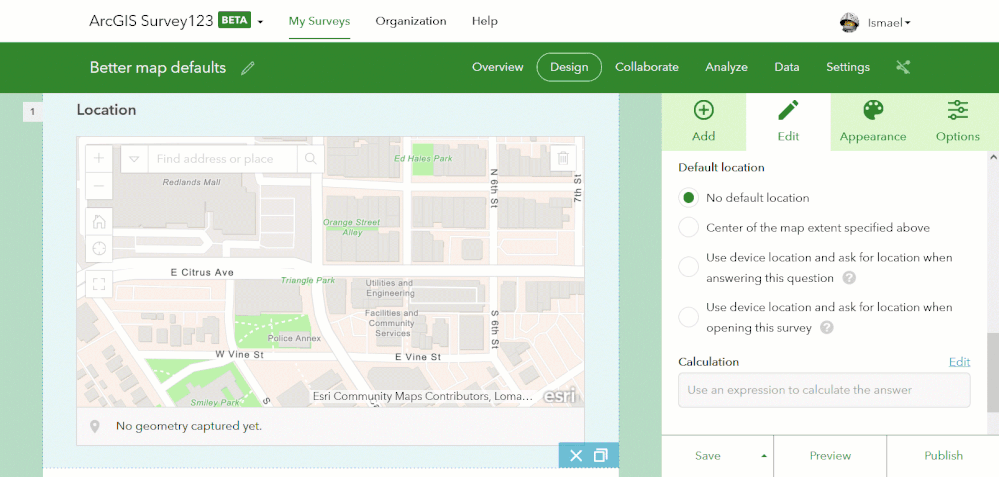
Task: Click the Publish button
Action: click(x=943, y=455)
